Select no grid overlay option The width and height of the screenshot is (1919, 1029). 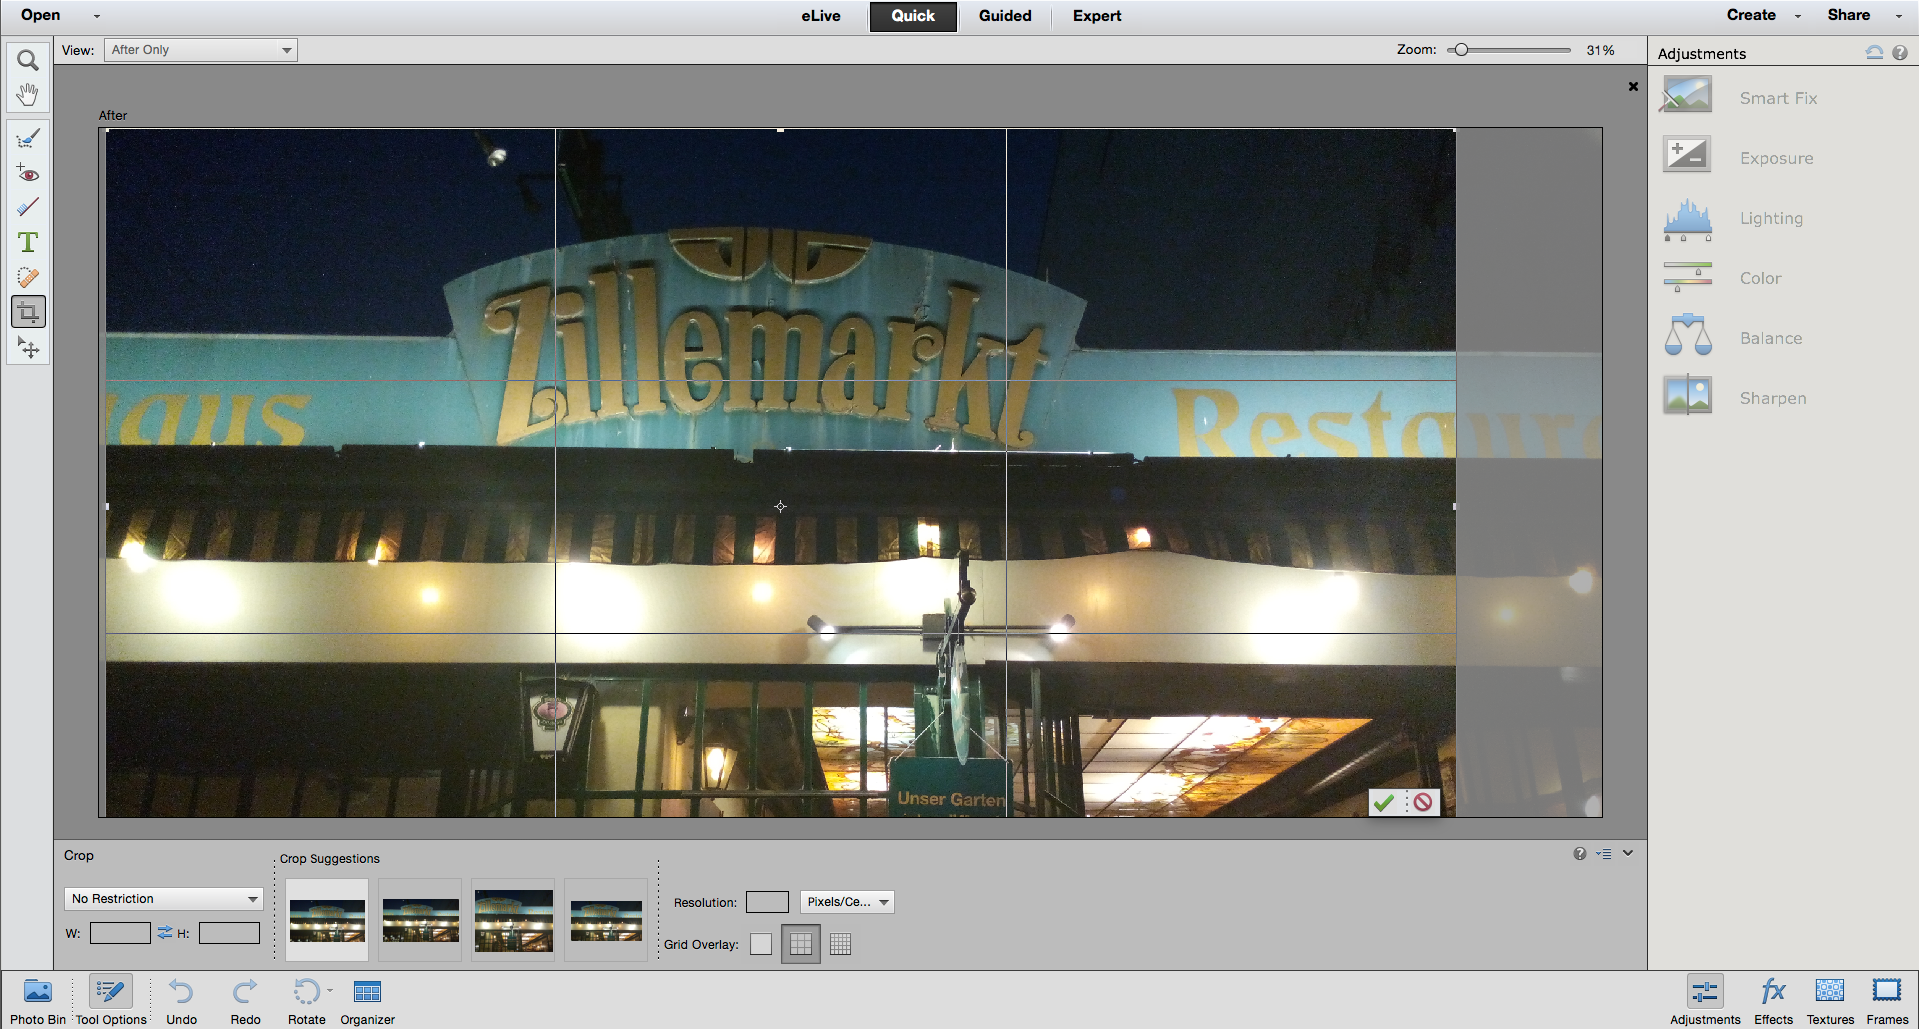(761, 944)
